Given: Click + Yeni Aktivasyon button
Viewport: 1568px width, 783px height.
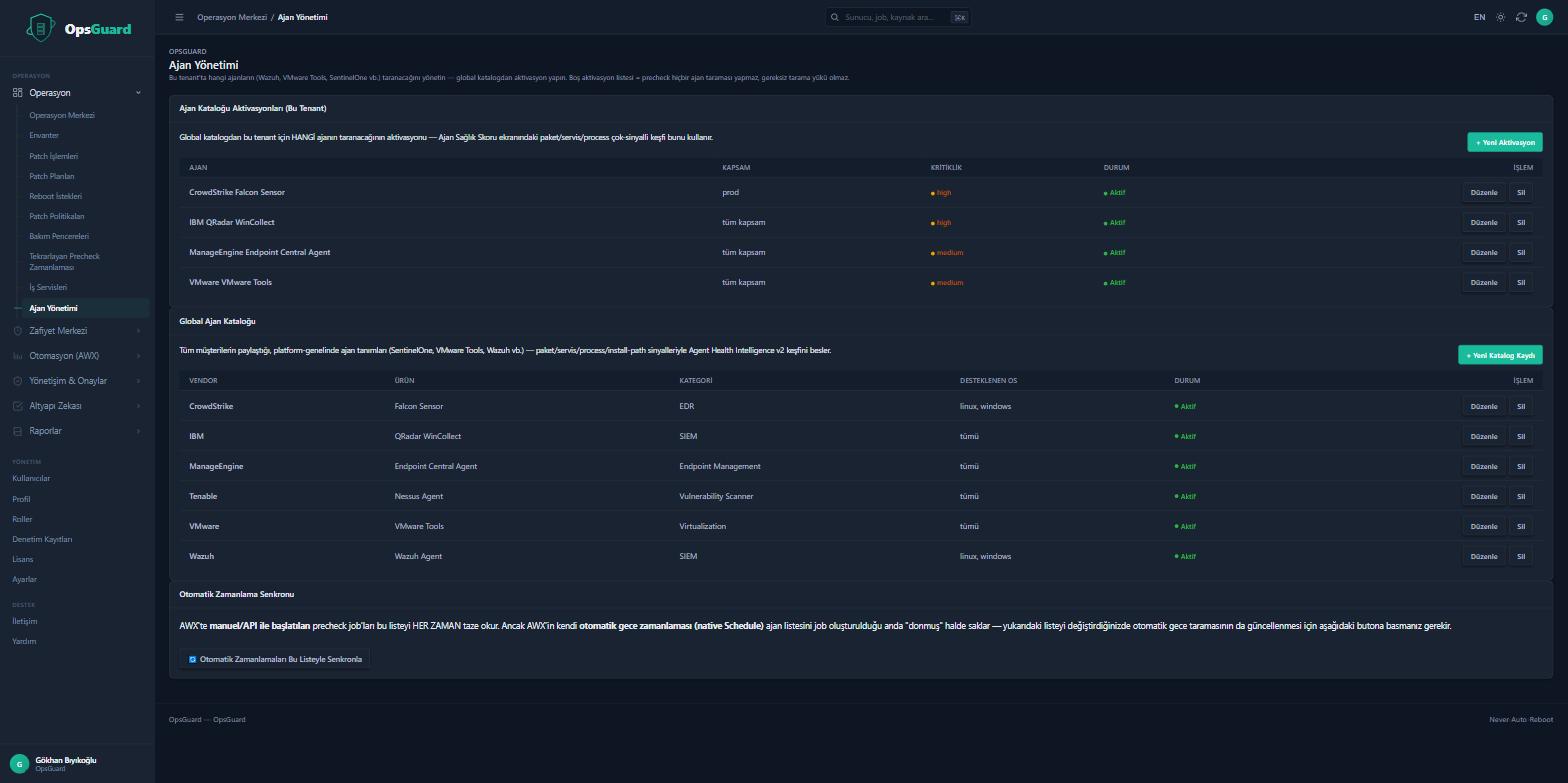Looking at the screenshot, I should pyautogui.click(x=1505, y=142).
